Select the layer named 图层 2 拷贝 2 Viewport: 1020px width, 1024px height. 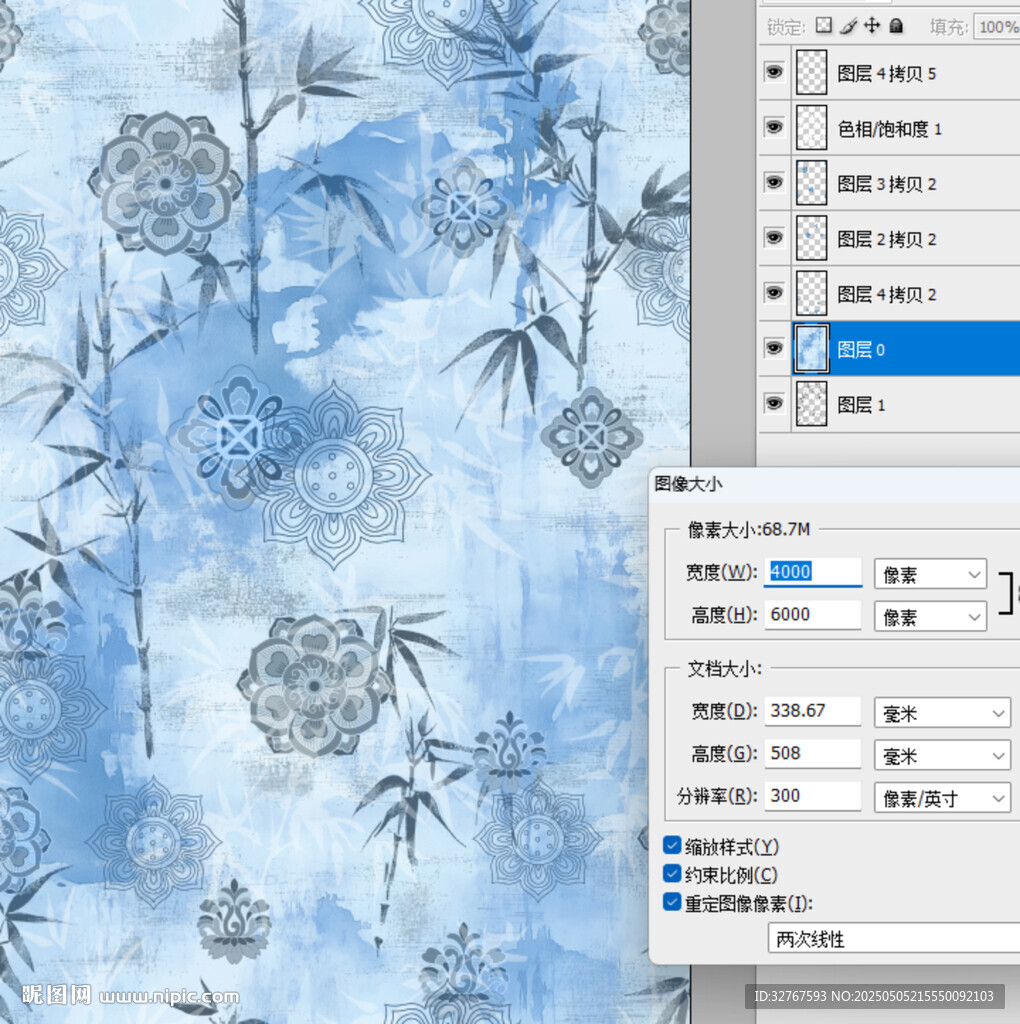(886, 239)
